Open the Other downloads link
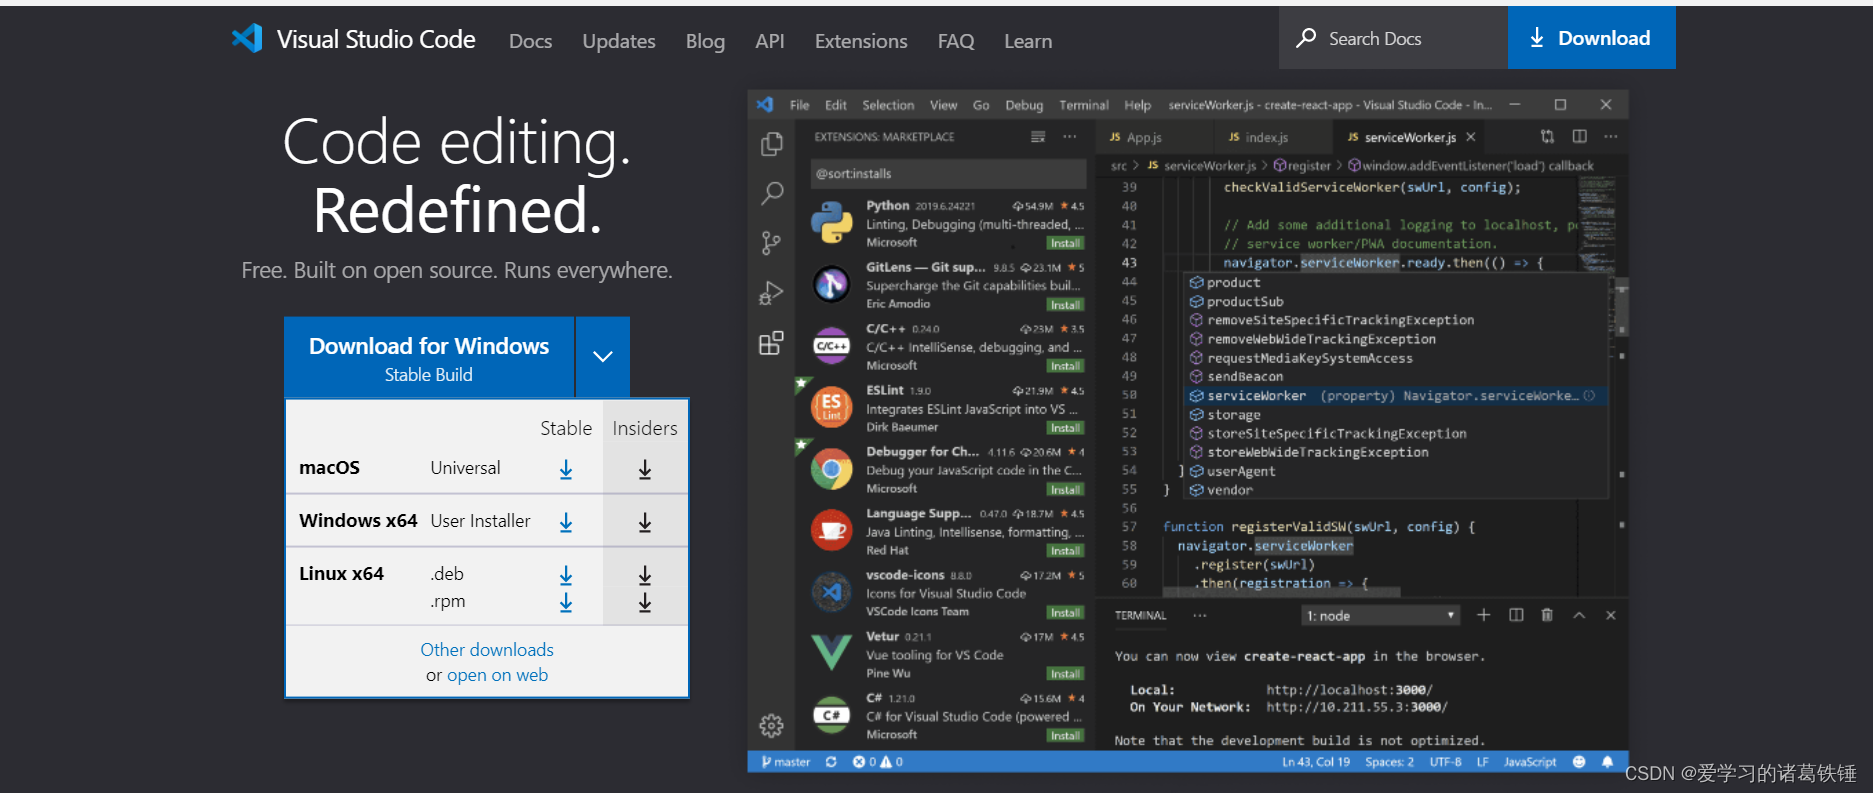 [487, 650]
